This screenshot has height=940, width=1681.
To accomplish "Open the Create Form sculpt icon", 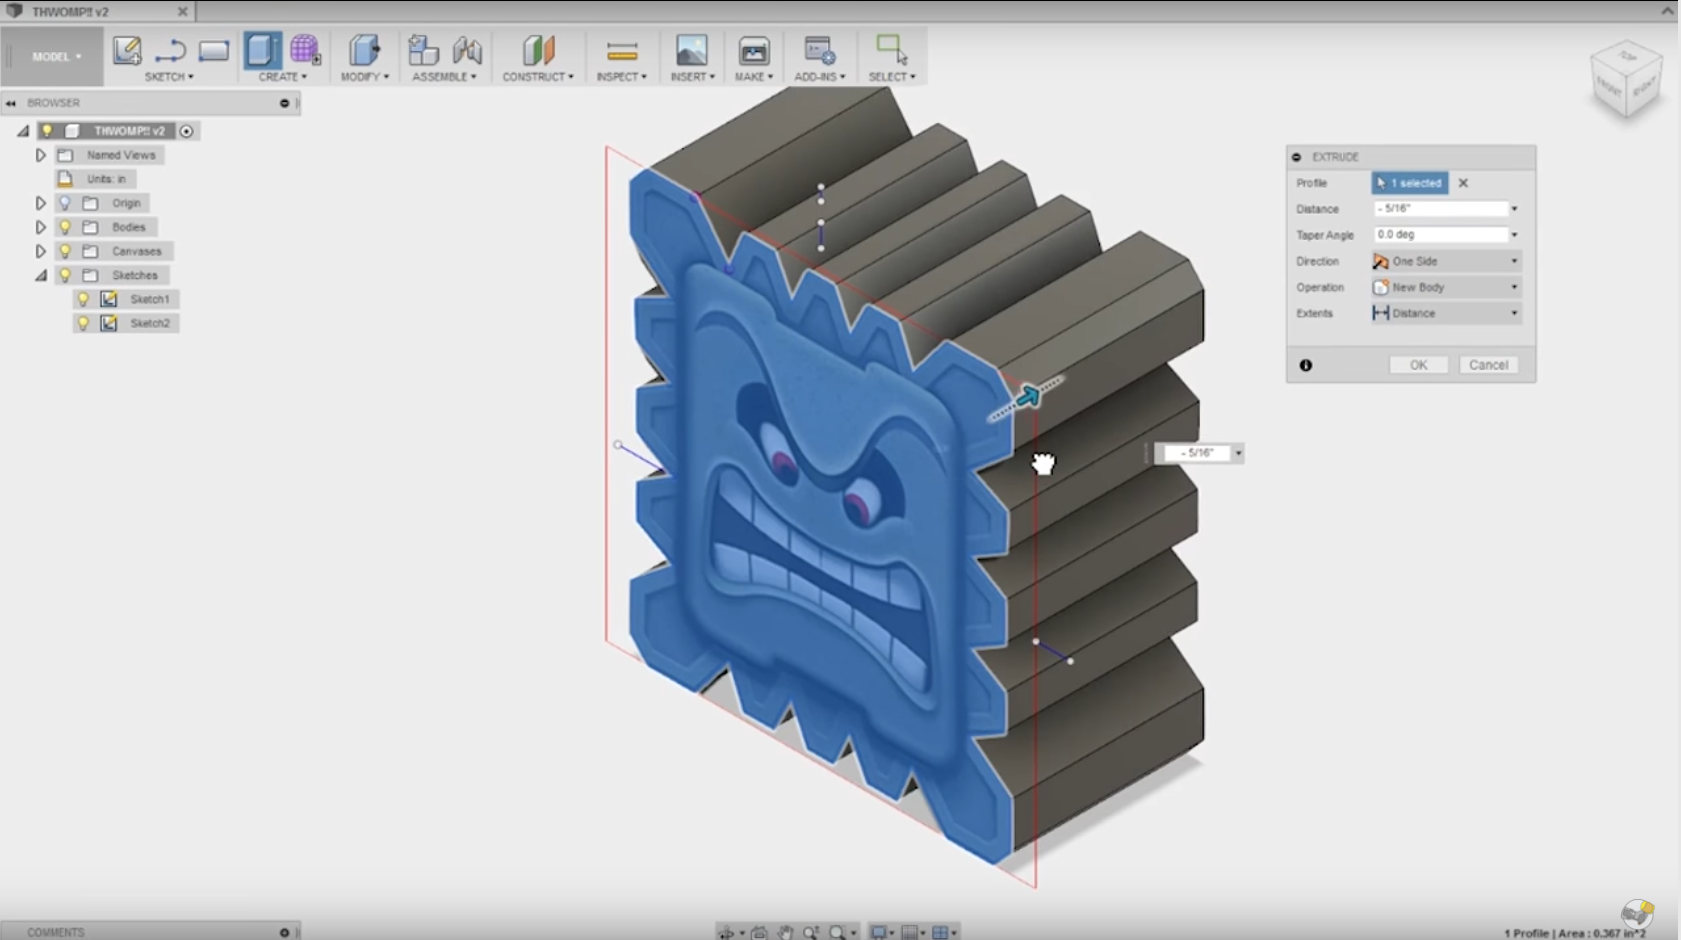I will pos(305,50).
